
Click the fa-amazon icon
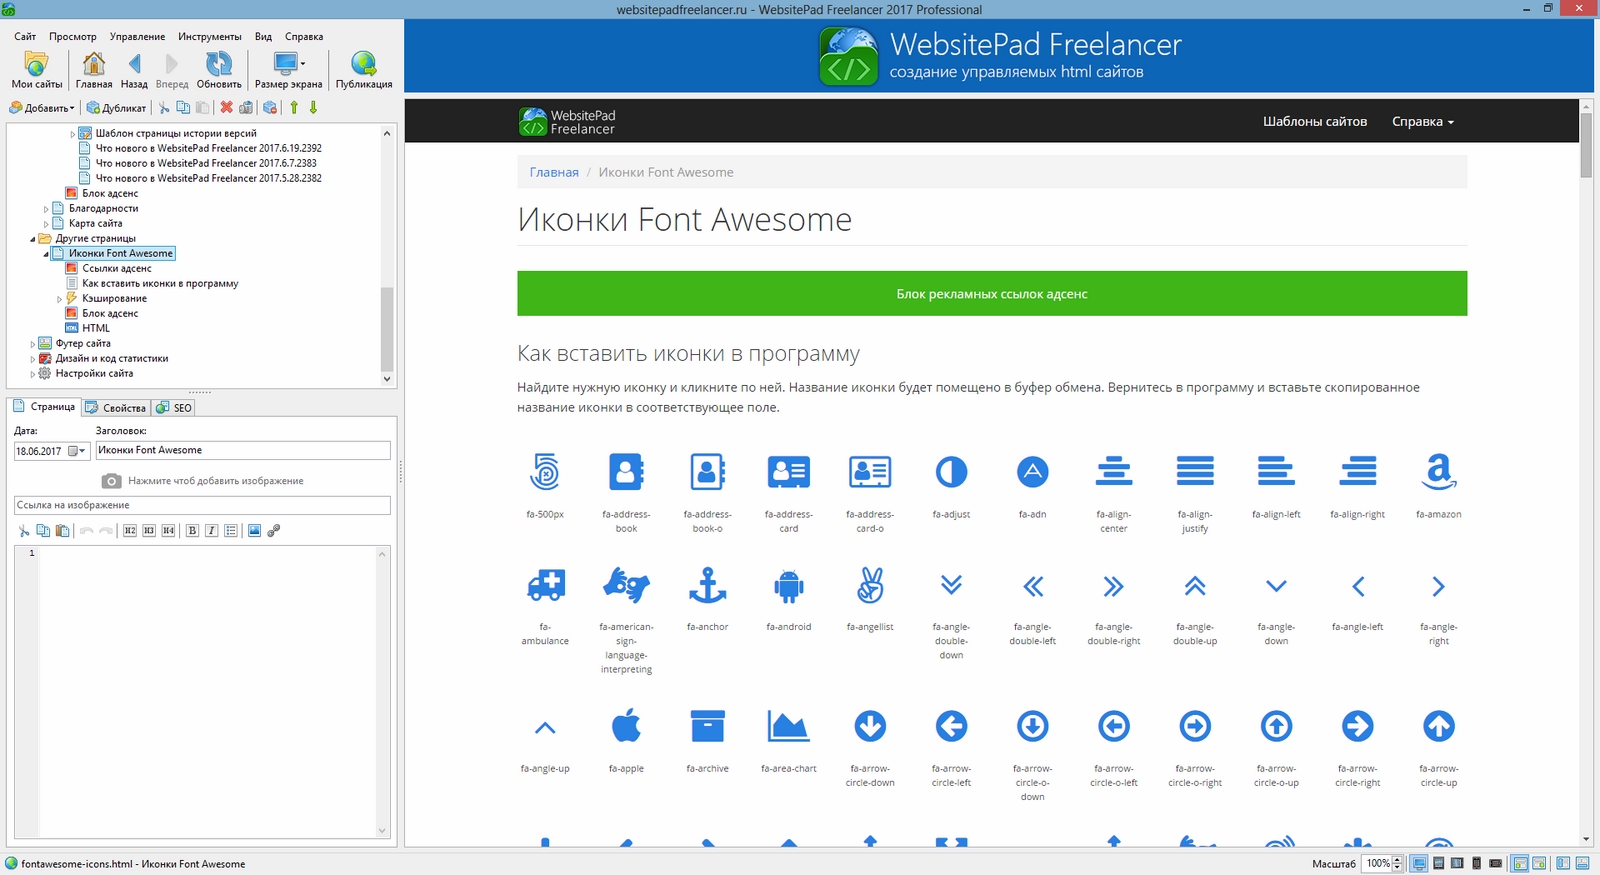coord(1438,472)
